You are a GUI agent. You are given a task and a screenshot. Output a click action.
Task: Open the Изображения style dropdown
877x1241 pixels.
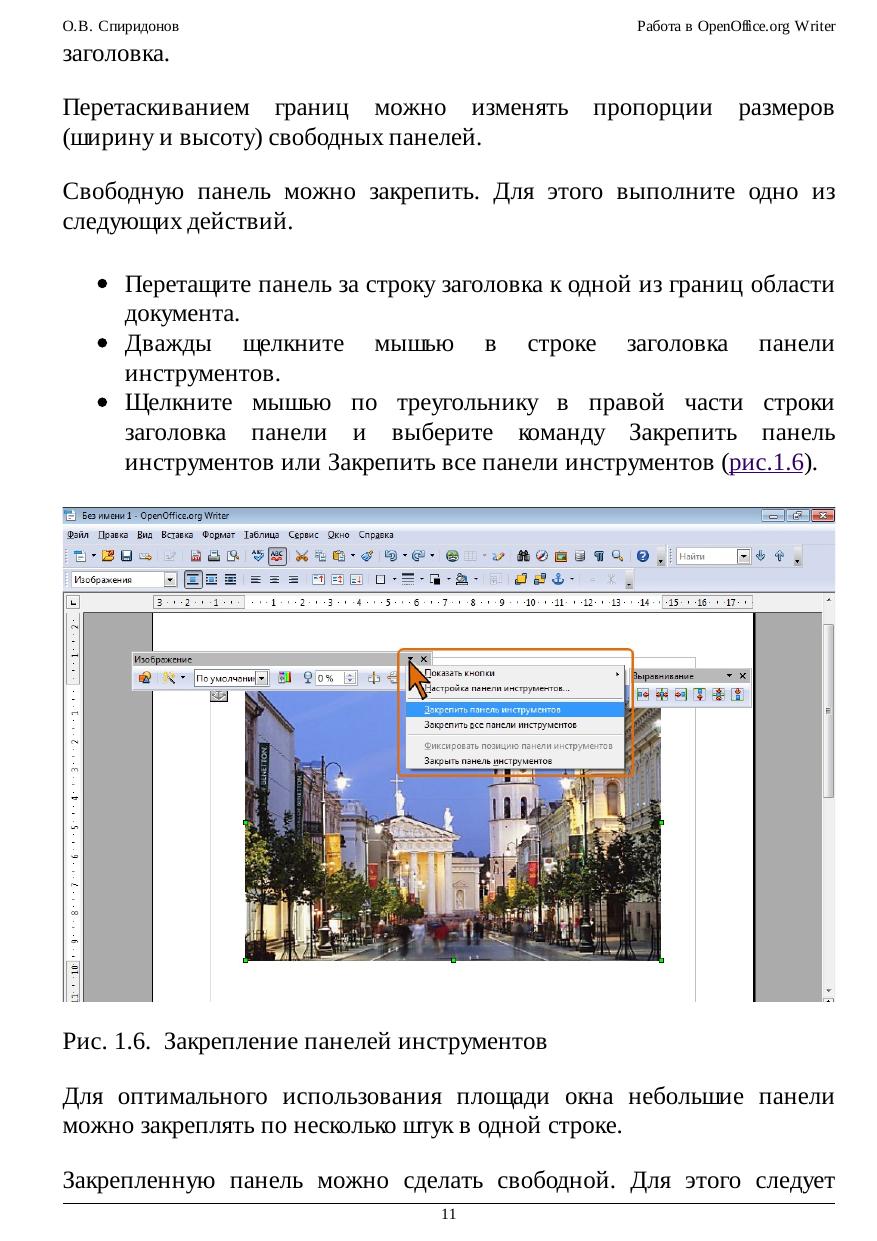pyautogui.click(x=170, y=579)
